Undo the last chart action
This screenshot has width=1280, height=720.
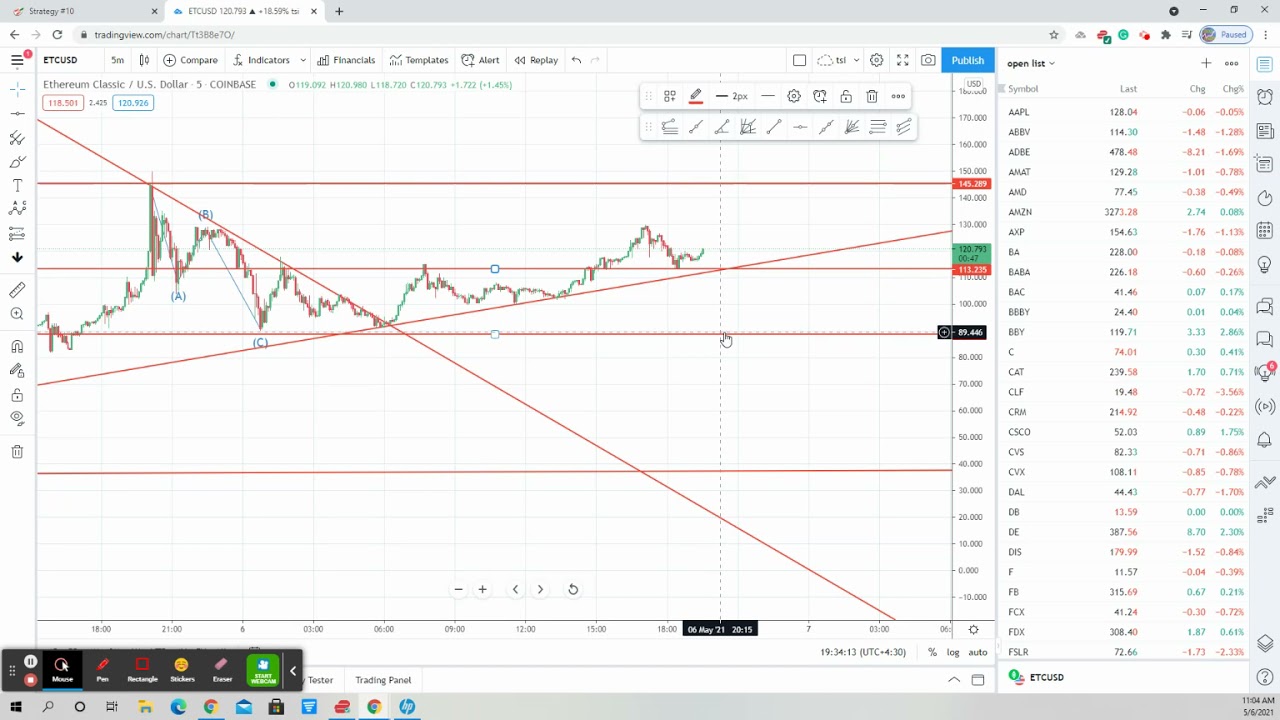point(576,60)
